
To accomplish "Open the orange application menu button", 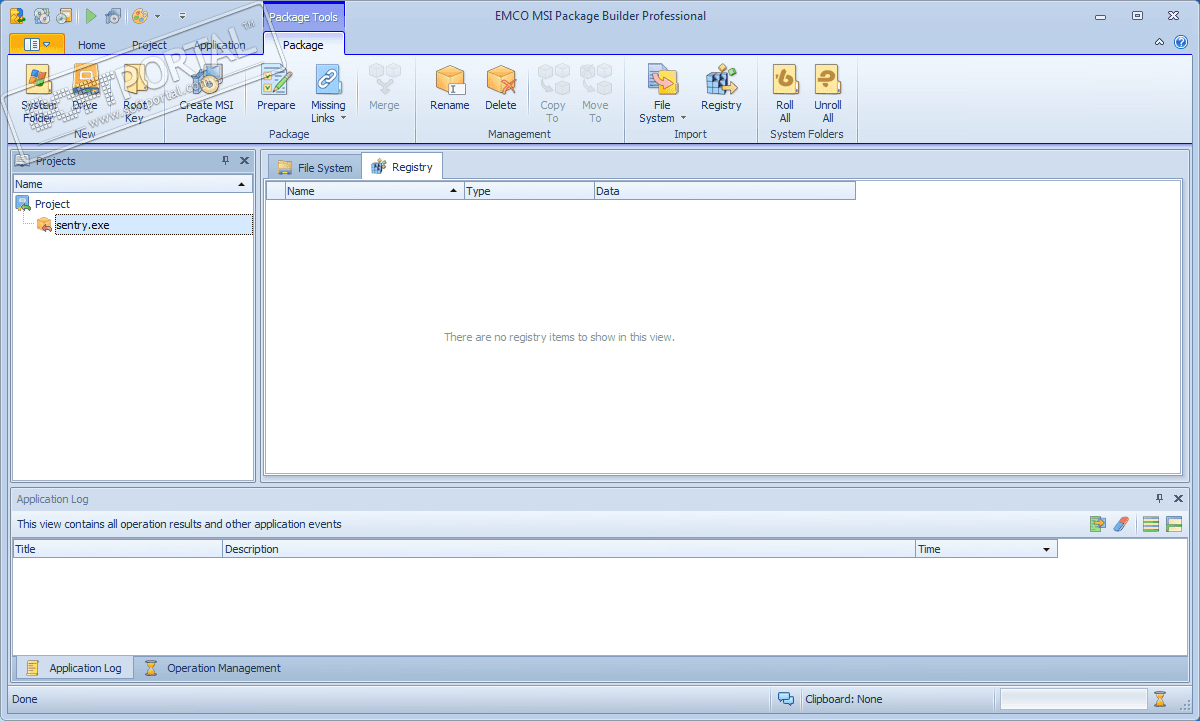I will click(37, 44).
